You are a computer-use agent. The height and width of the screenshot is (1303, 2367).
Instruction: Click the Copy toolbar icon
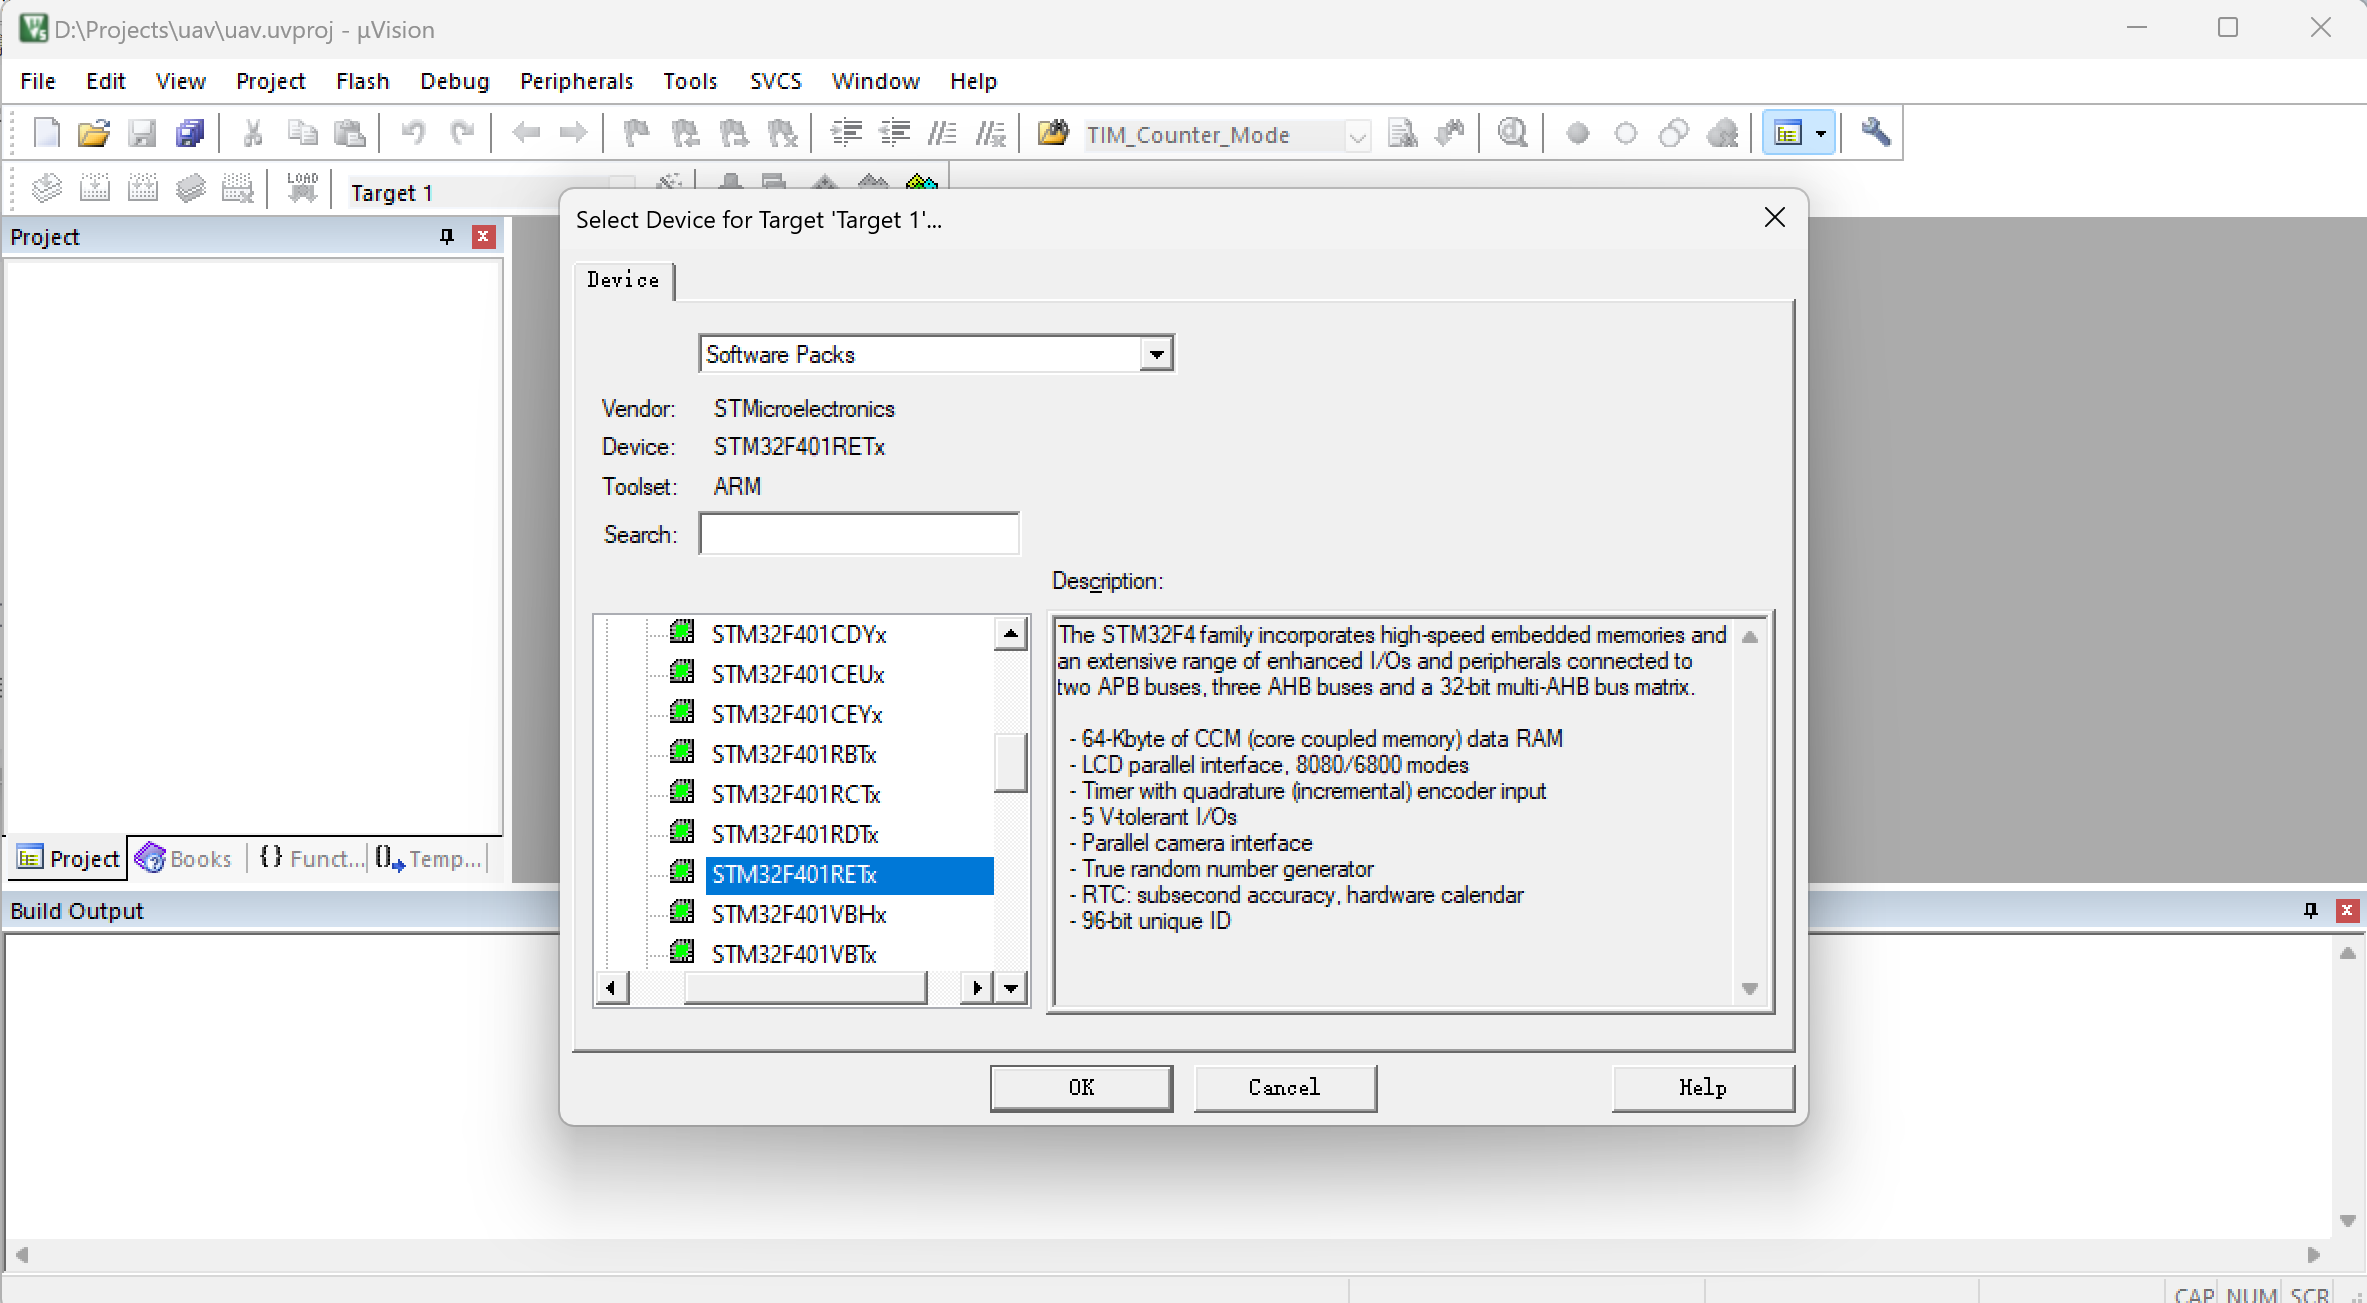click(x=302, y=133)
